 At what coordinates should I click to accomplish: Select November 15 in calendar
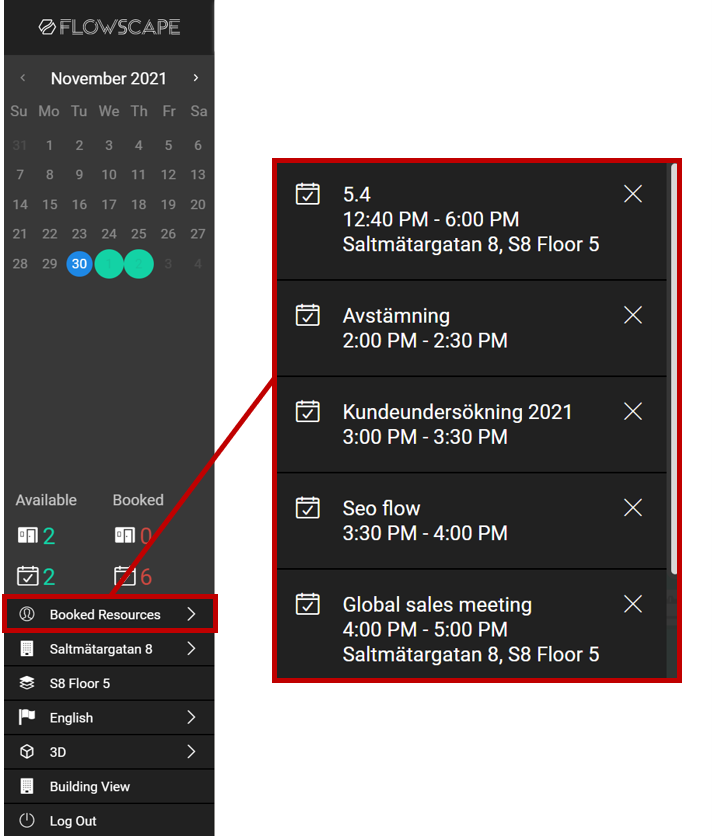pyautogui.click(x=50, y=204)
